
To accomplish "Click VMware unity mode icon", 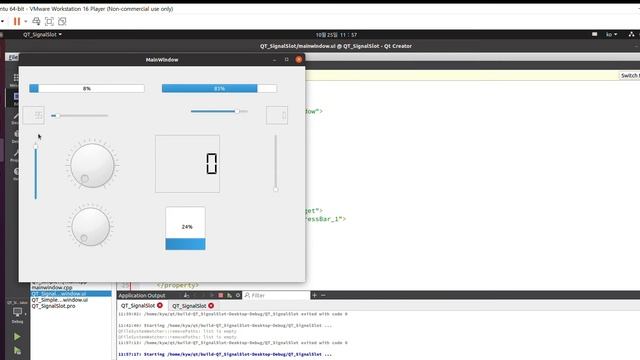I will [x=62, y=21].
